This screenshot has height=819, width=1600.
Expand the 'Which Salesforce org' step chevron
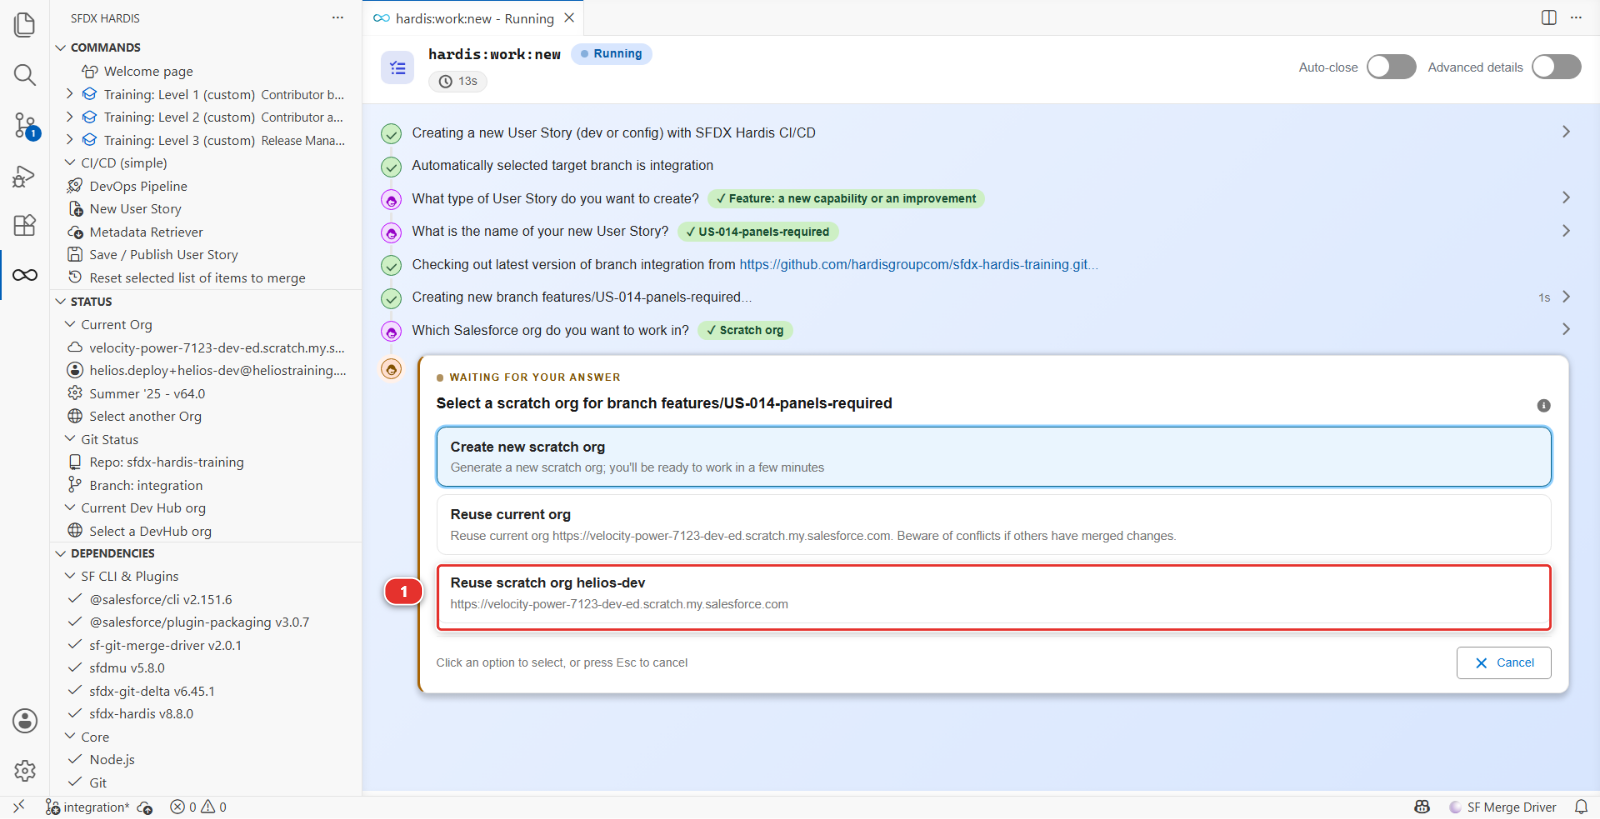click(1566, 329)
